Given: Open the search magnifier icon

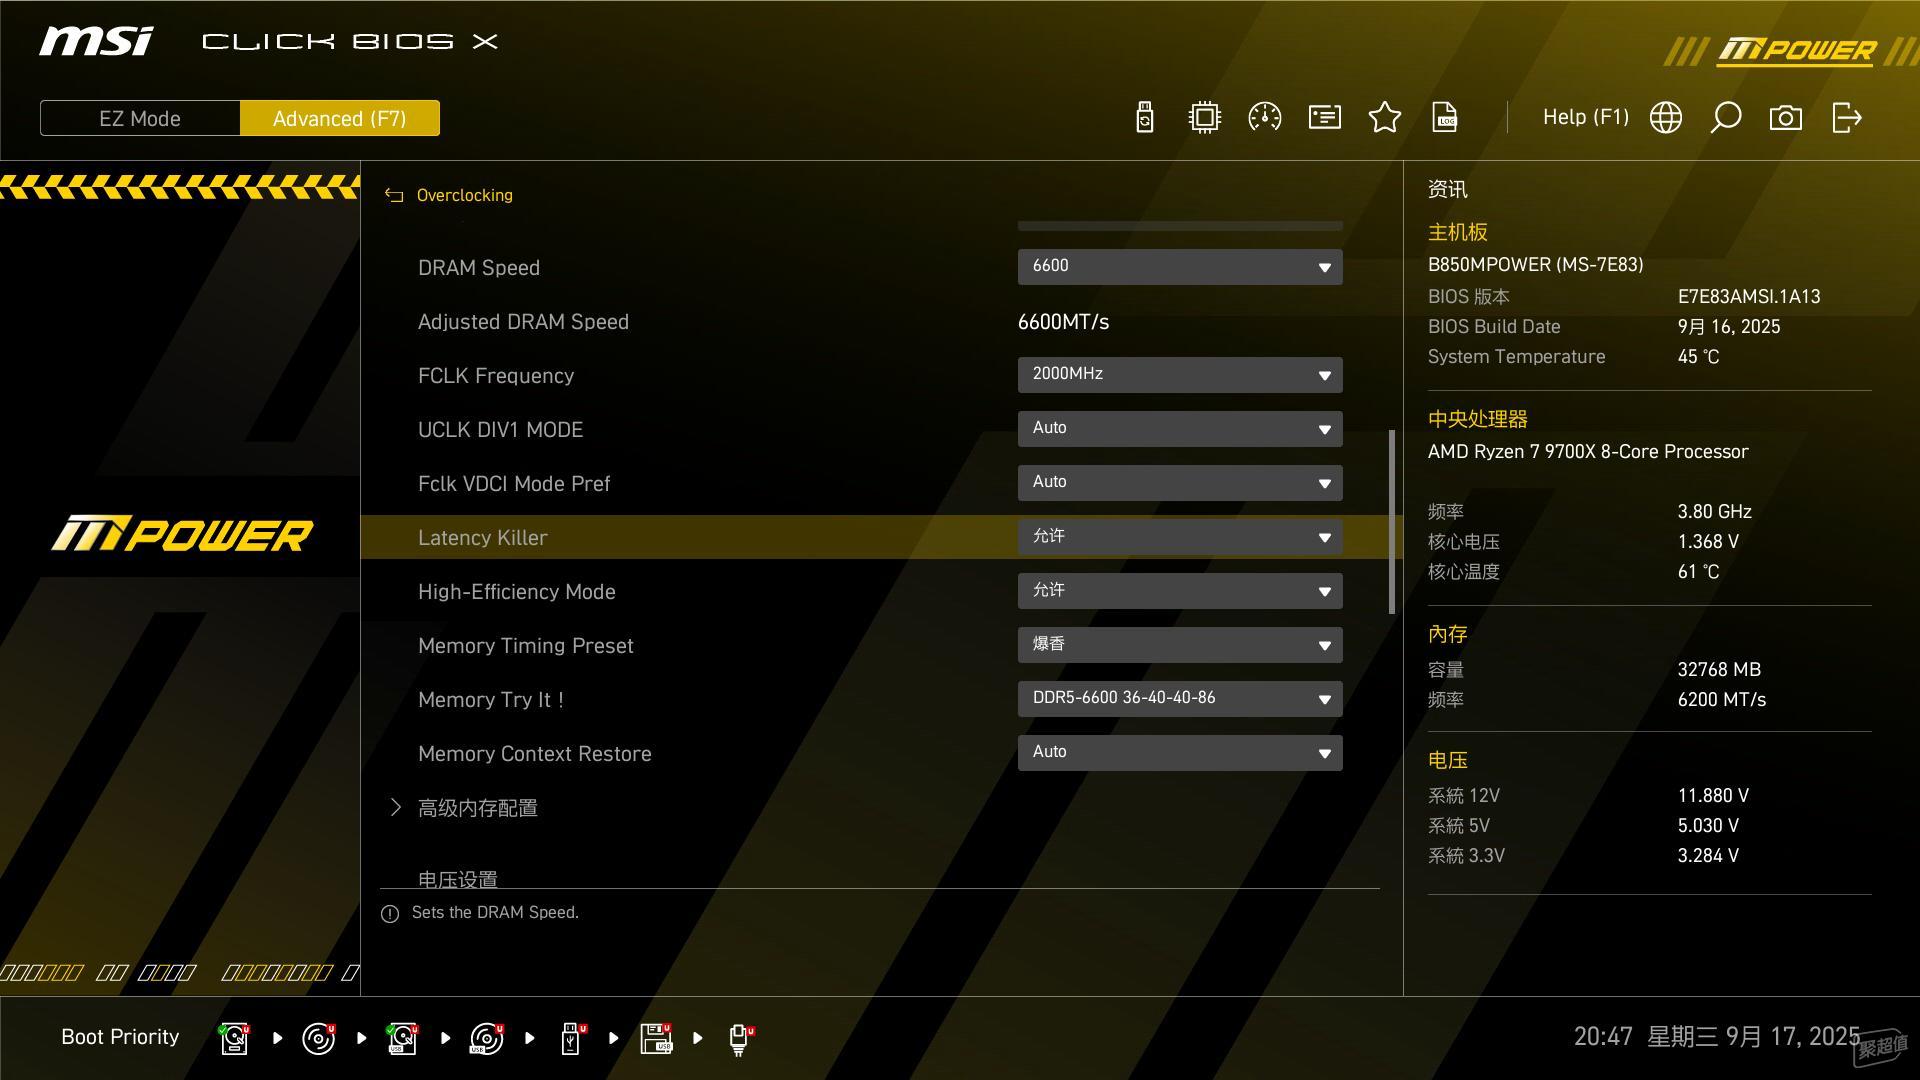Looking at the screenshot, I should click(x=1726, y=118).
